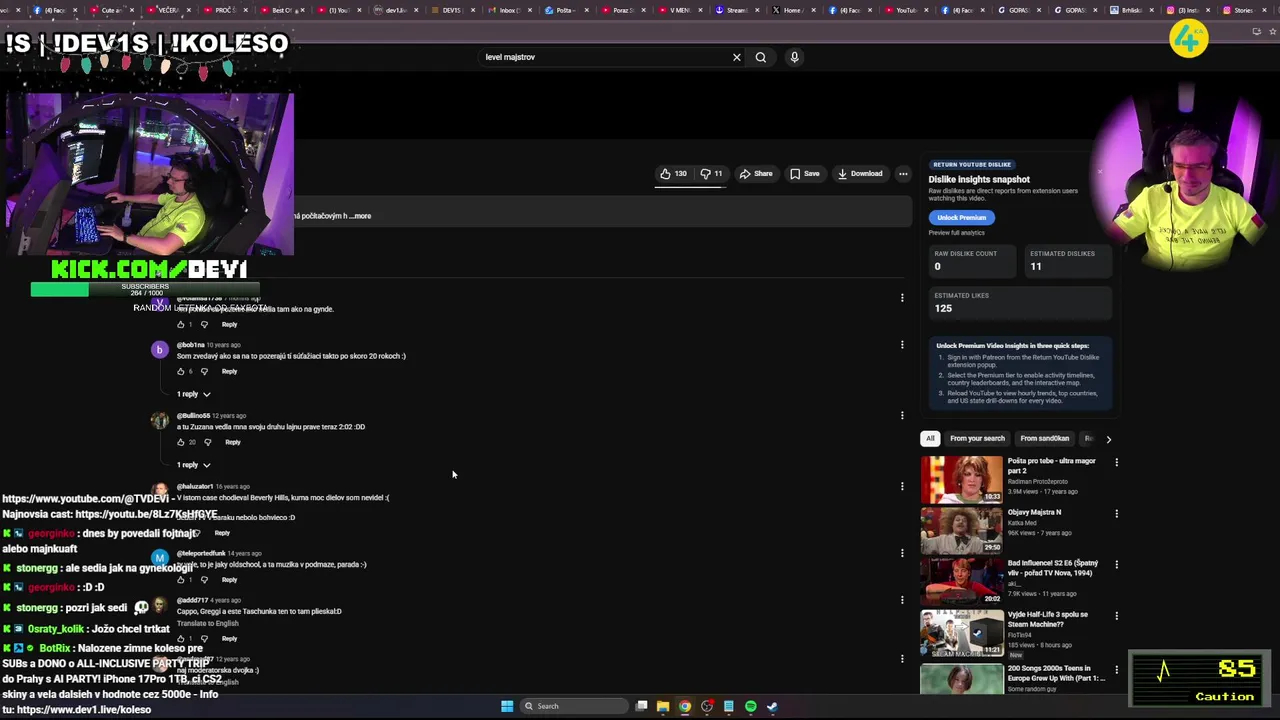Open options for 'Vyjde Half-Life 3' suggestion
1280x720 pixels.
tap(1116, 616)
